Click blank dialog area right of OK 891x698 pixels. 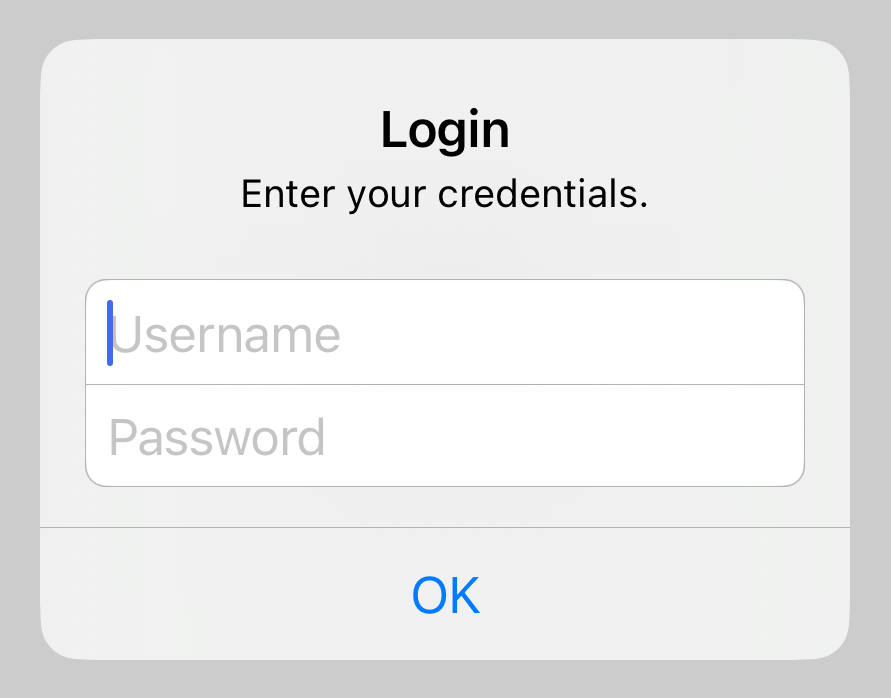(x=690, y=595)
